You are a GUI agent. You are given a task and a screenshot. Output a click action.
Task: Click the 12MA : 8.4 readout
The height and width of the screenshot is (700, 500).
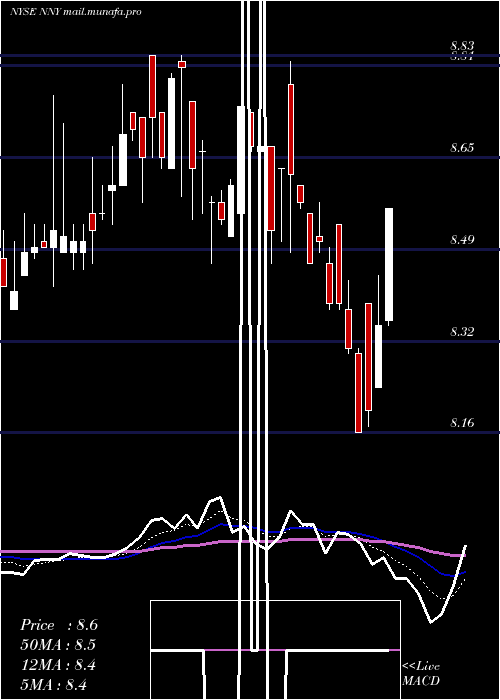pyautogui.click(x=58, y=665)
